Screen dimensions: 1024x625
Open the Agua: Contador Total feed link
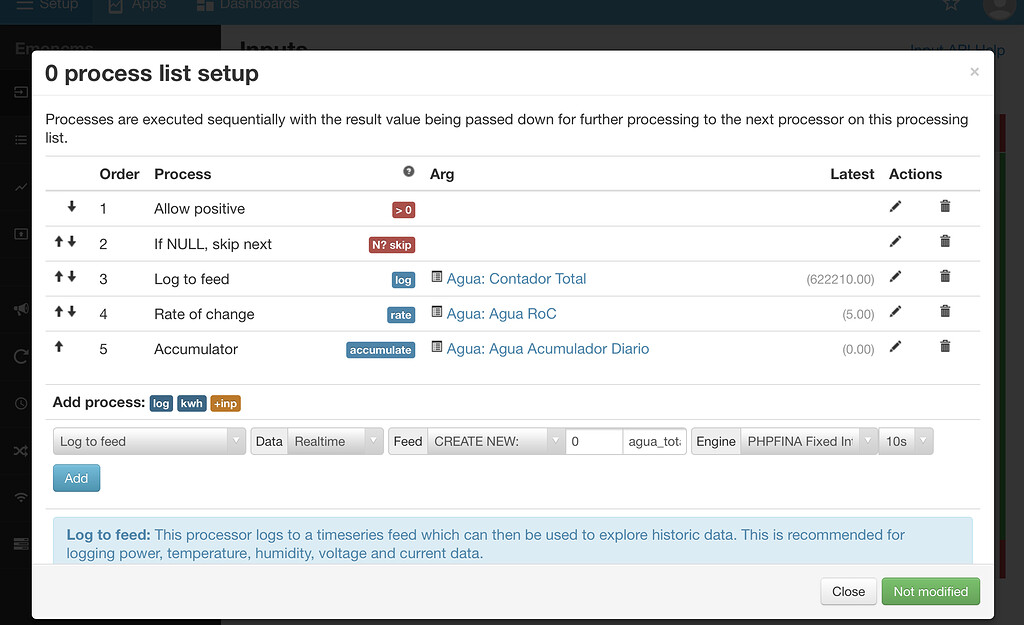click(517, 278)
